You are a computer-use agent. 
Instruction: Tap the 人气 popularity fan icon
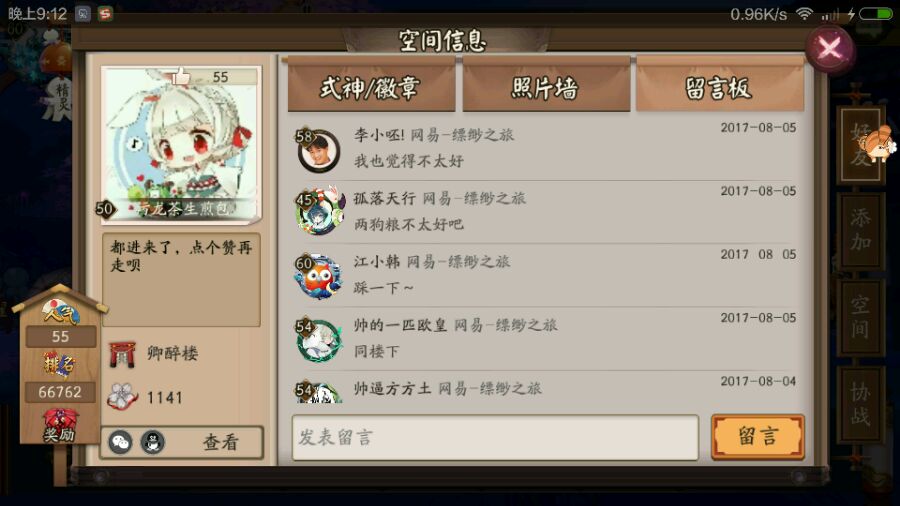[x=60, y=310]
